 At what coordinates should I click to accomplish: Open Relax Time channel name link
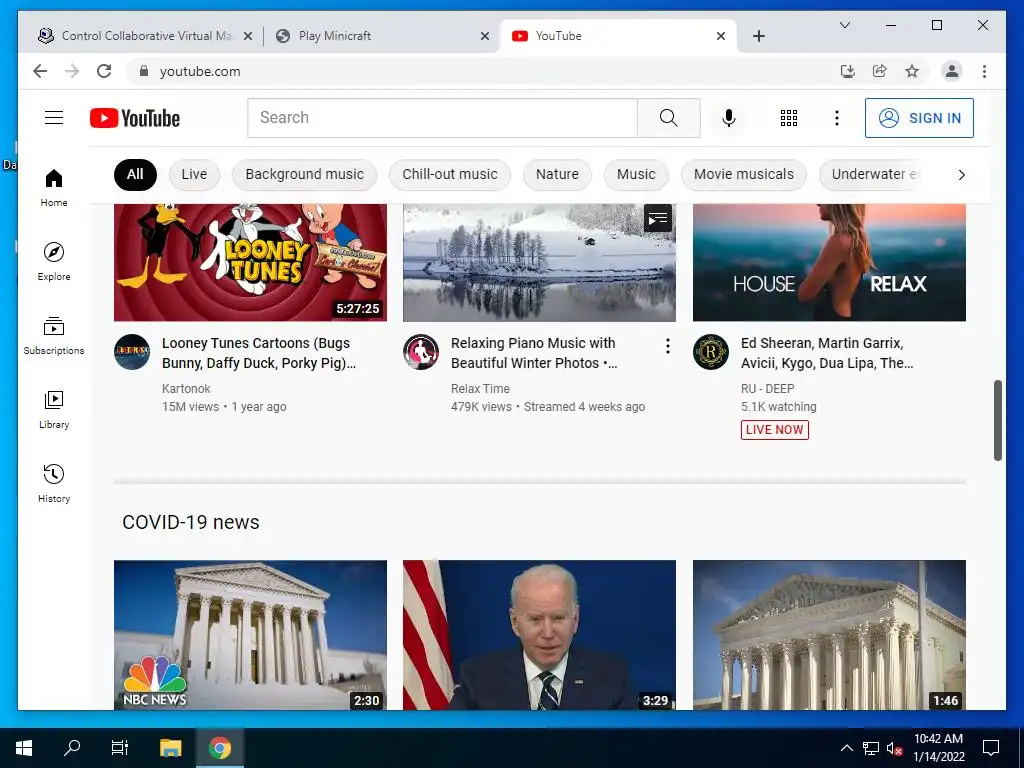click(480, 389)
